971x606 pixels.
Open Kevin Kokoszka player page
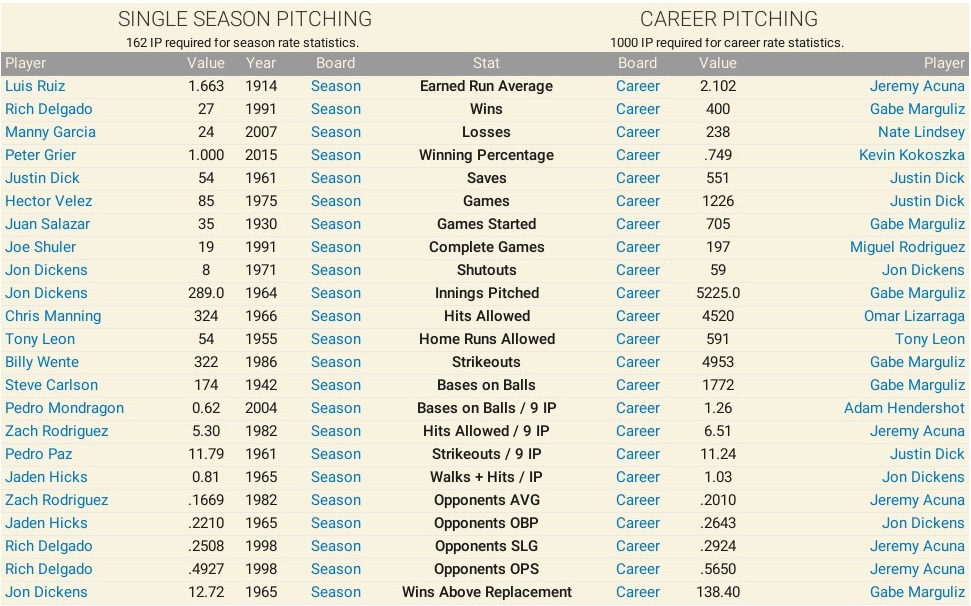click(x=912, y=155)
